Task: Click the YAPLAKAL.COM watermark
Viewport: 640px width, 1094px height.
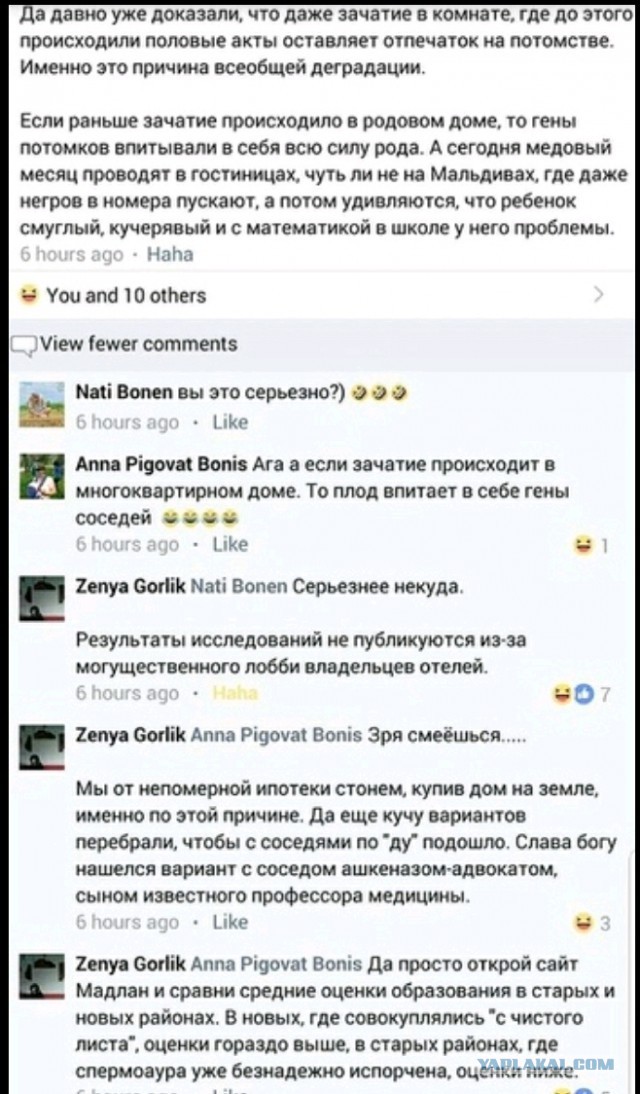Action: pyautogui.click(x=546, y=1064)
